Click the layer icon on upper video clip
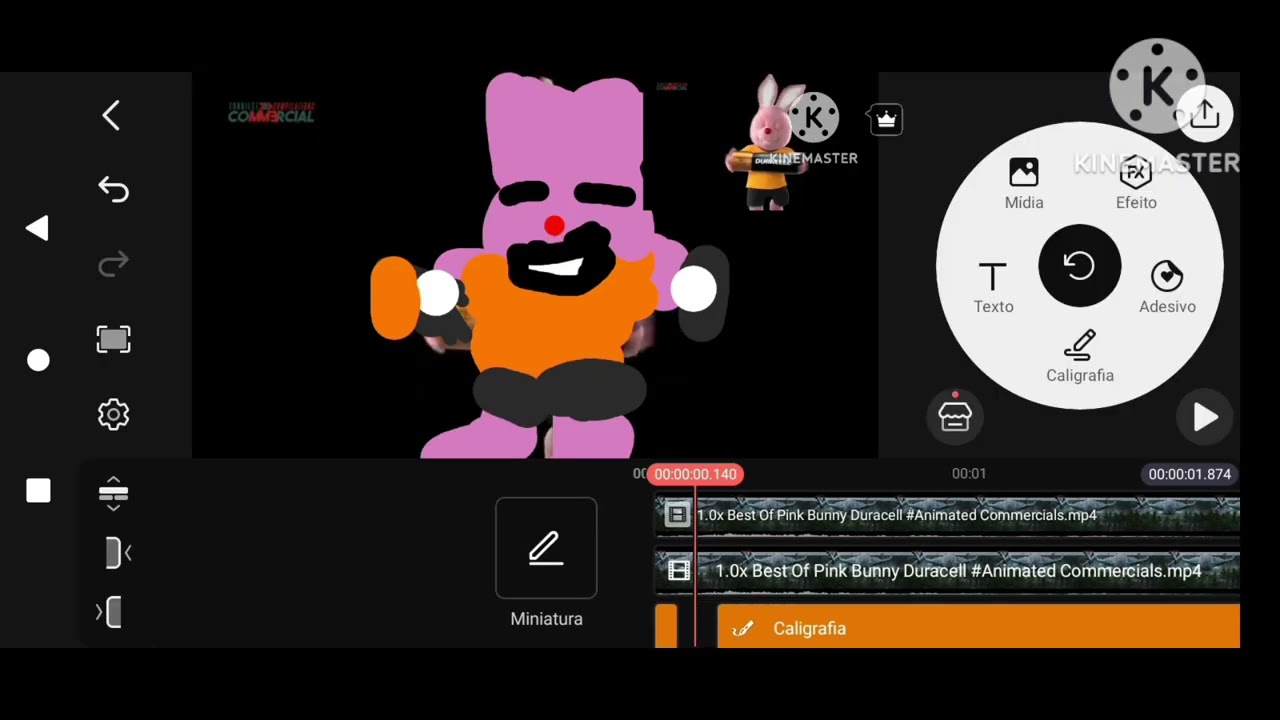Screen dimensions: 1280x720 coord(677,515)
